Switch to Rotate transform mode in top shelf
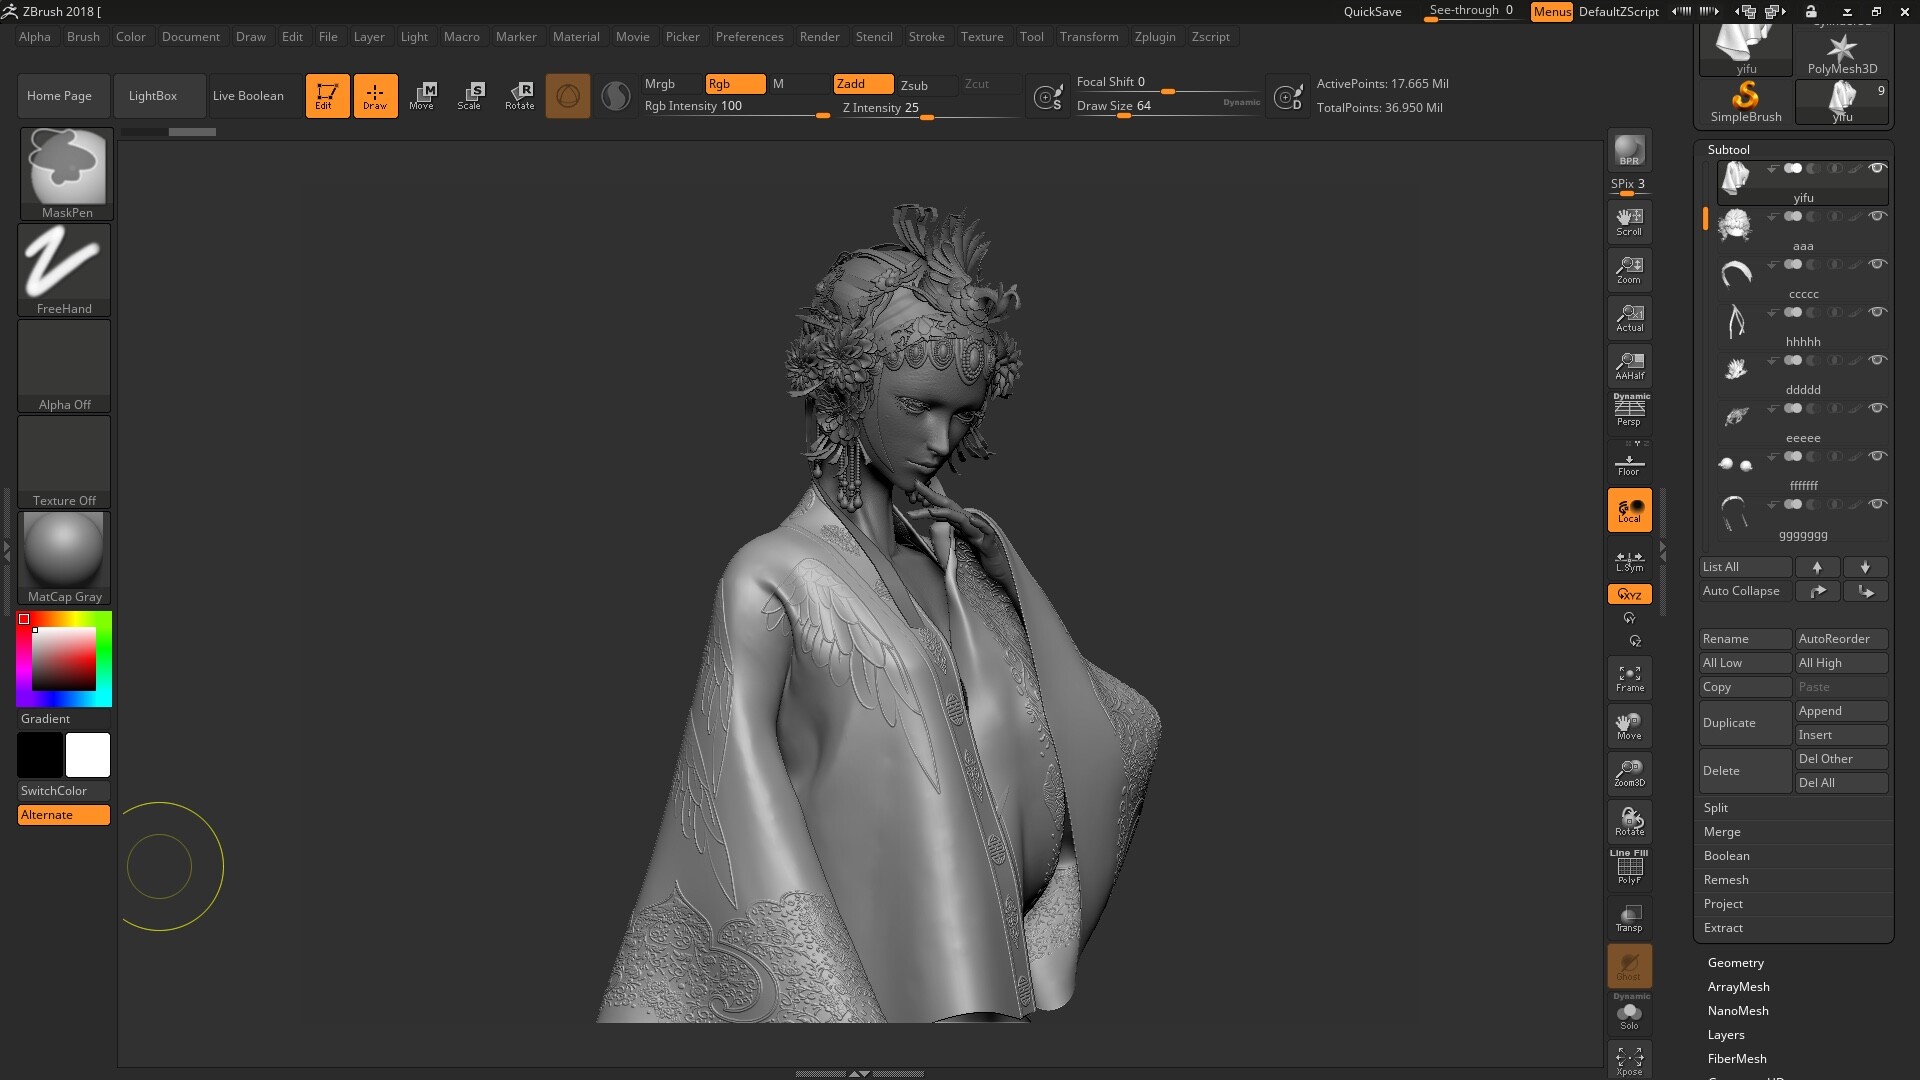This screenshot has width=1920, height=1080. tap(519, 96)
